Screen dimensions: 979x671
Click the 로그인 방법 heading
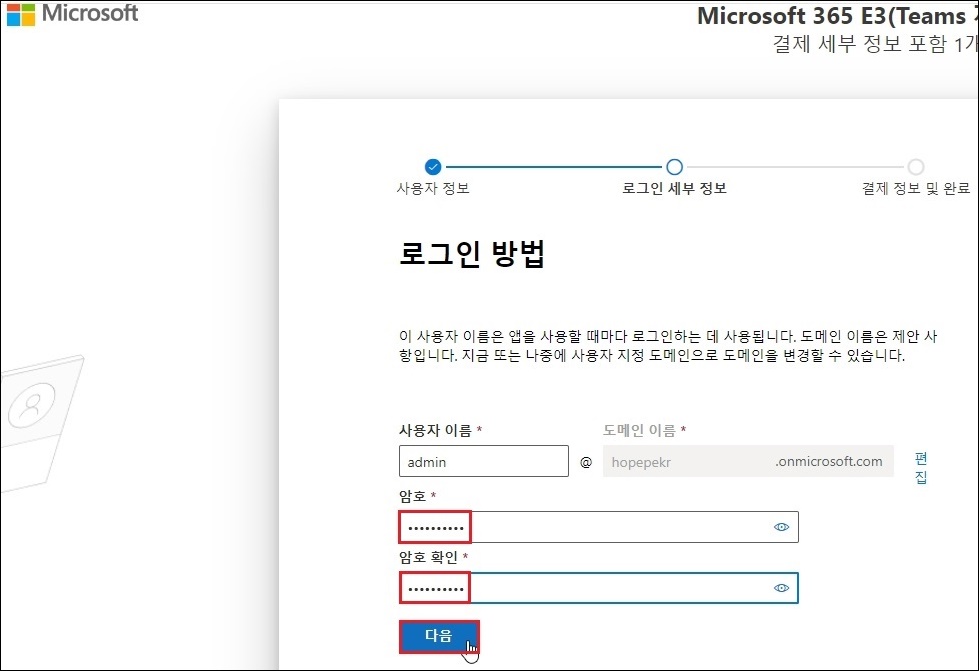point(472,253)
